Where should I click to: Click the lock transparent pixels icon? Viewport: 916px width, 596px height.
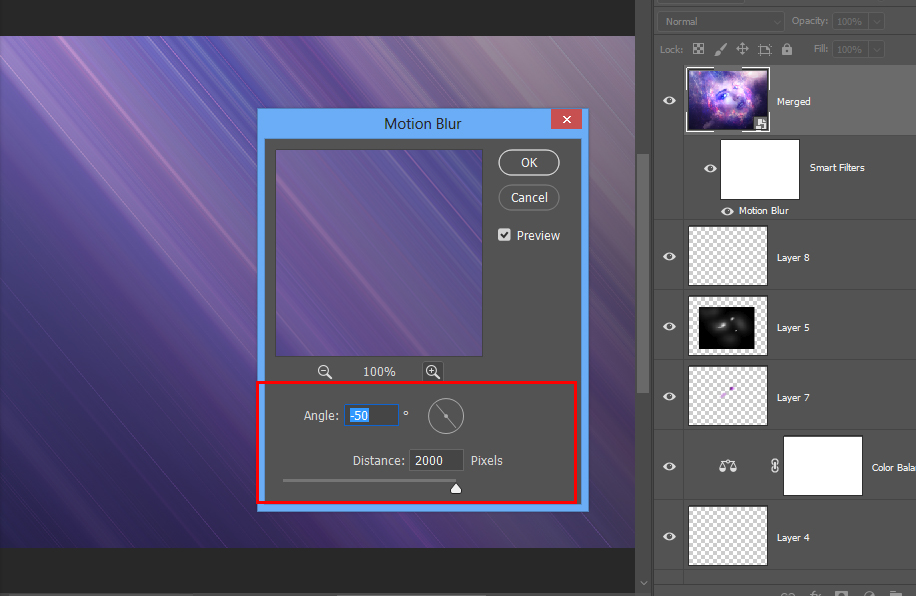pyautogui.click(x=698, y=49)
